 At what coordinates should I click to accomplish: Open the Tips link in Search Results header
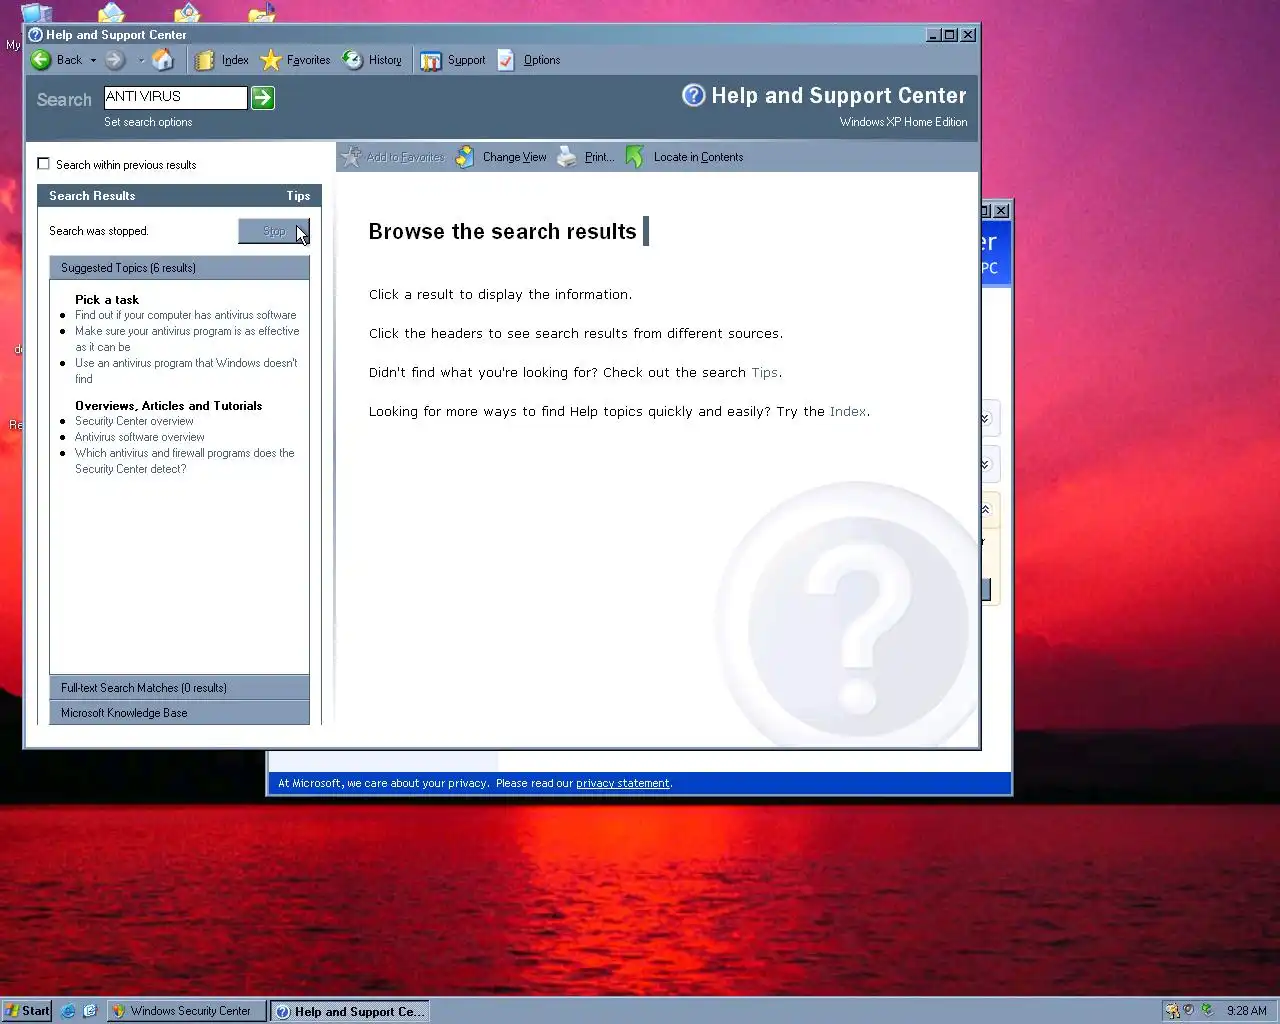pyautogui.click(x=298, y=196)
